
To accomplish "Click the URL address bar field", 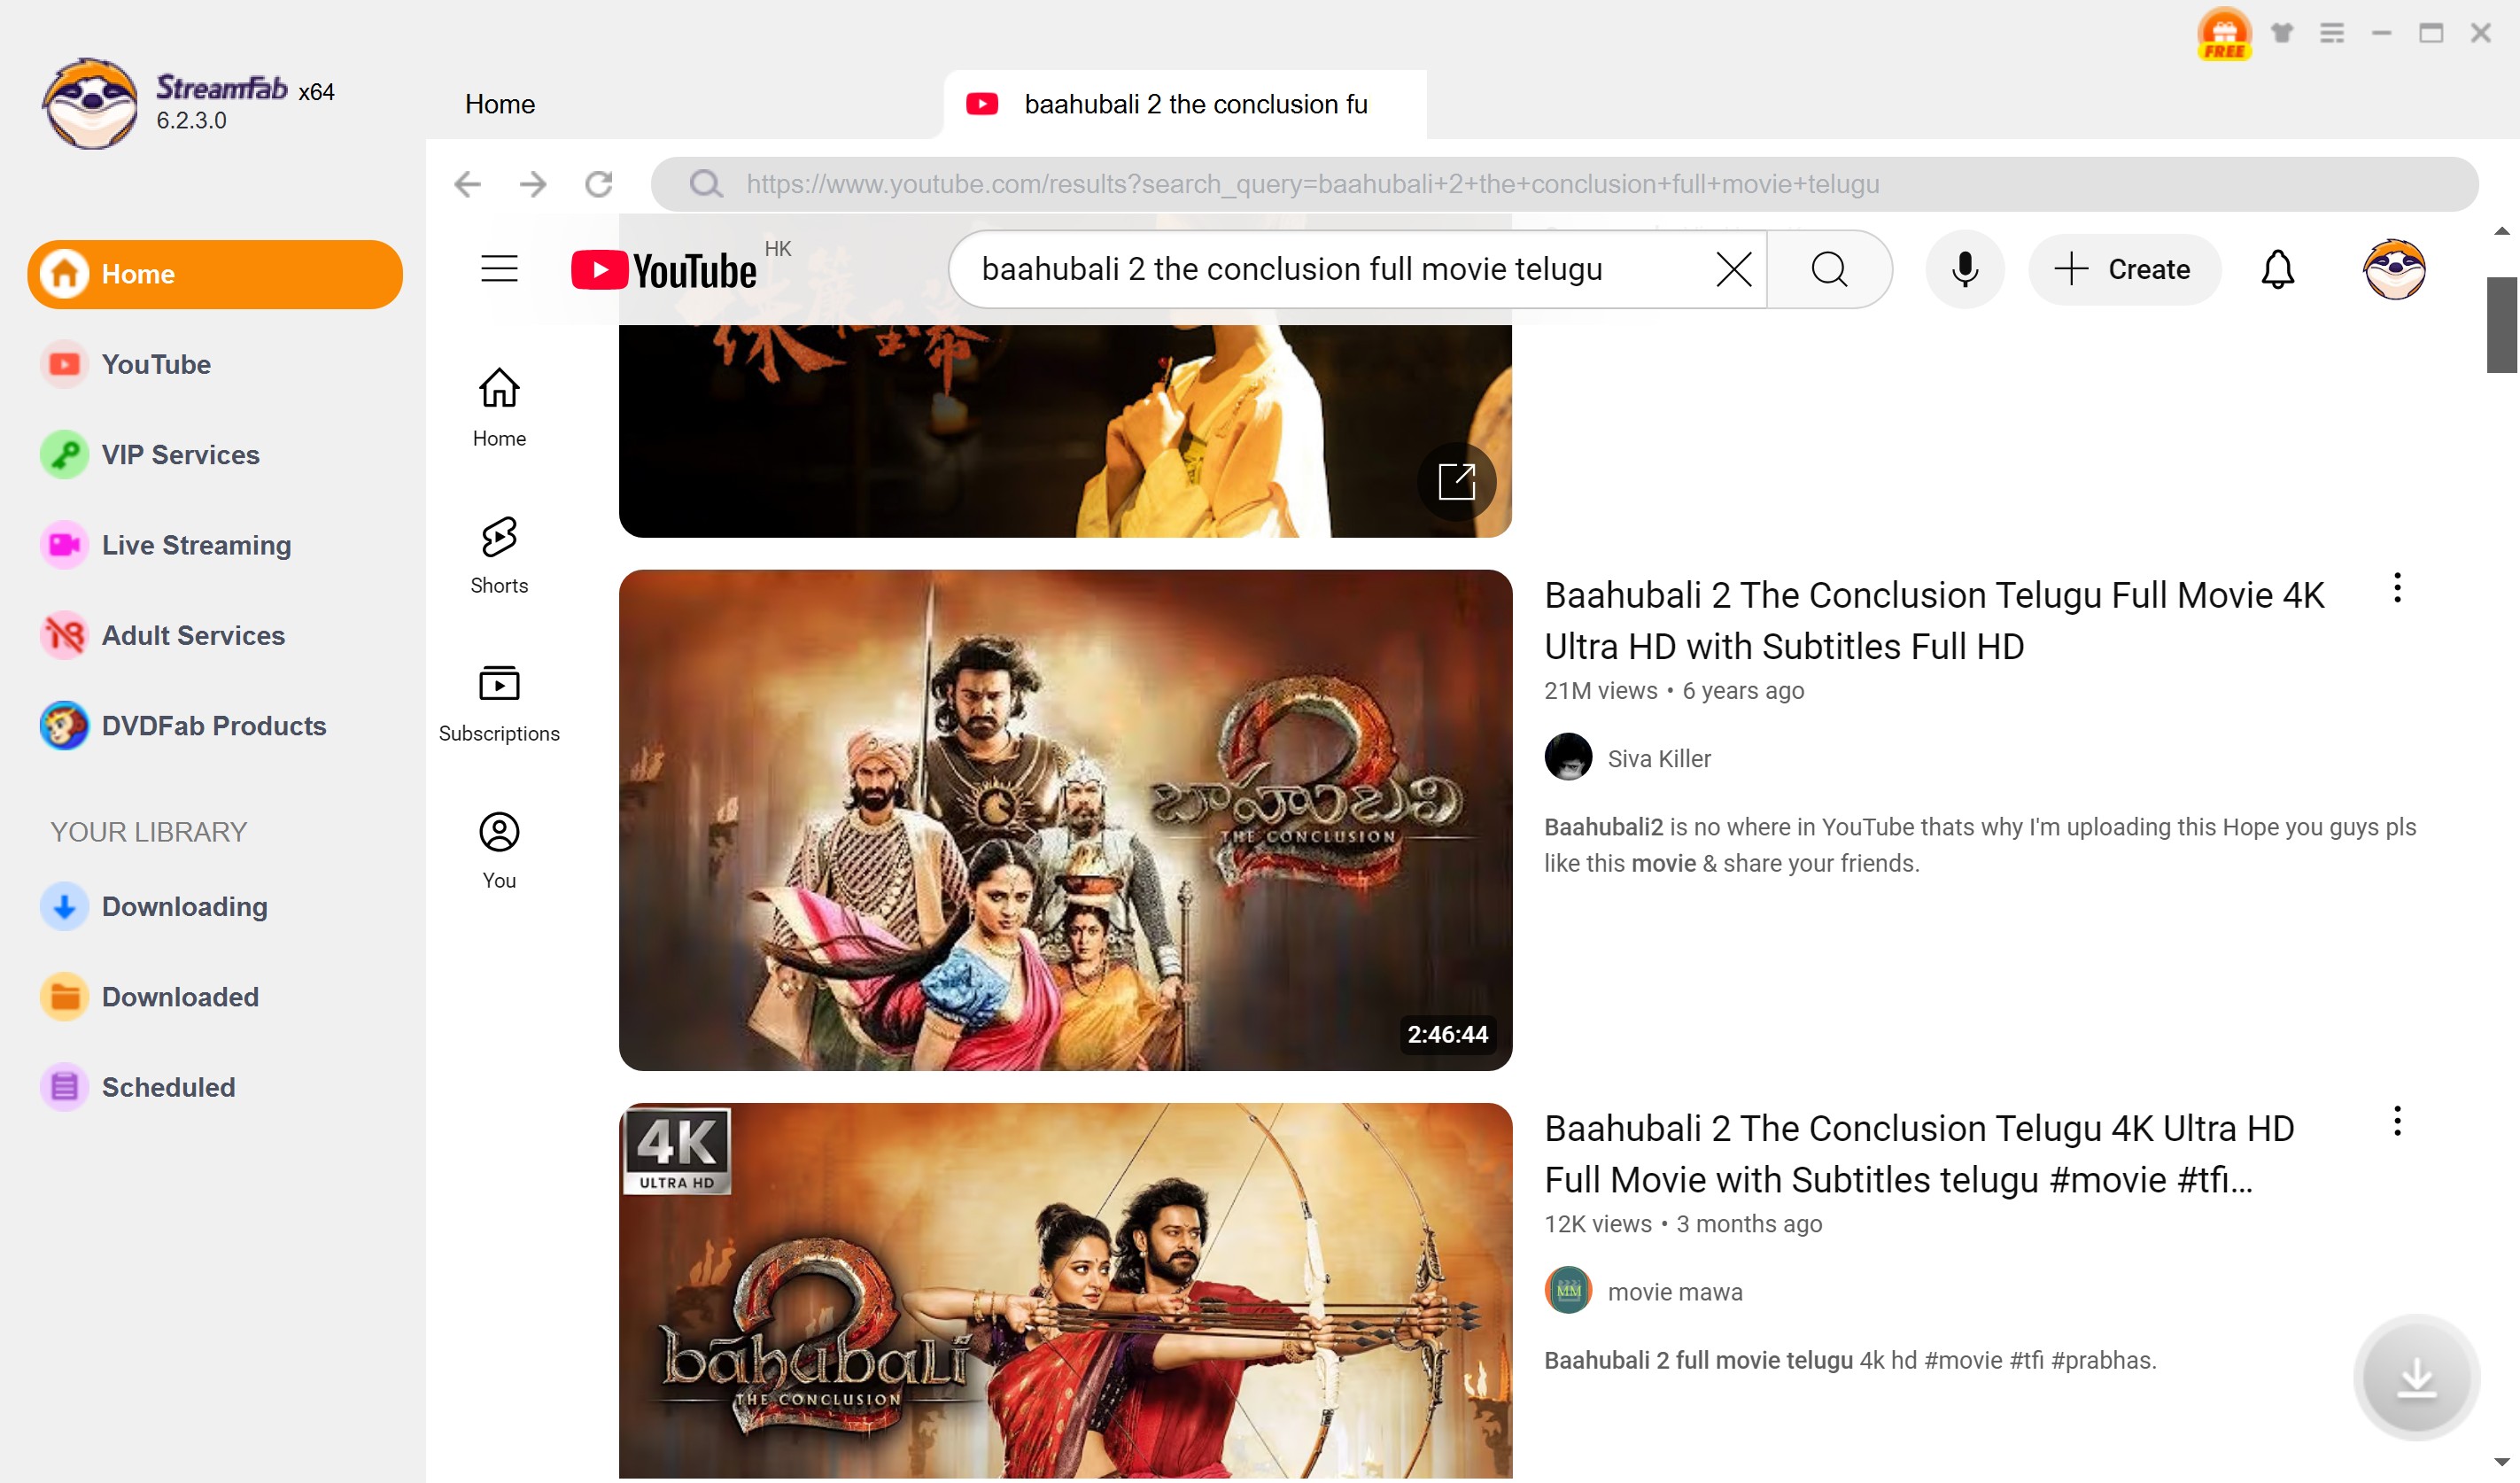I will [x=1564, y=184].
